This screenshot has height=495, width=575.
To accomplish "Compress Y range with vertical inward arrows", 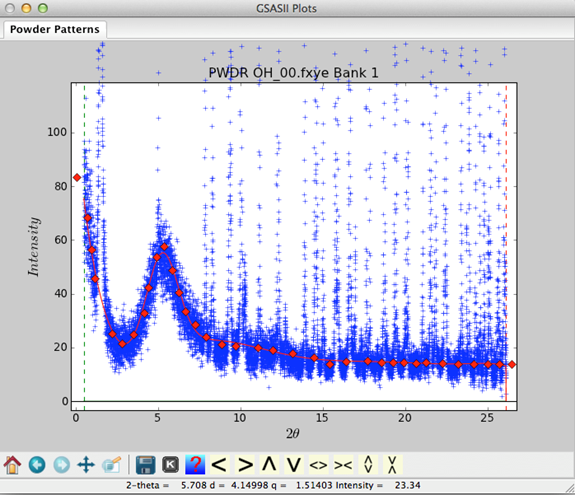I will pos(392,465).
